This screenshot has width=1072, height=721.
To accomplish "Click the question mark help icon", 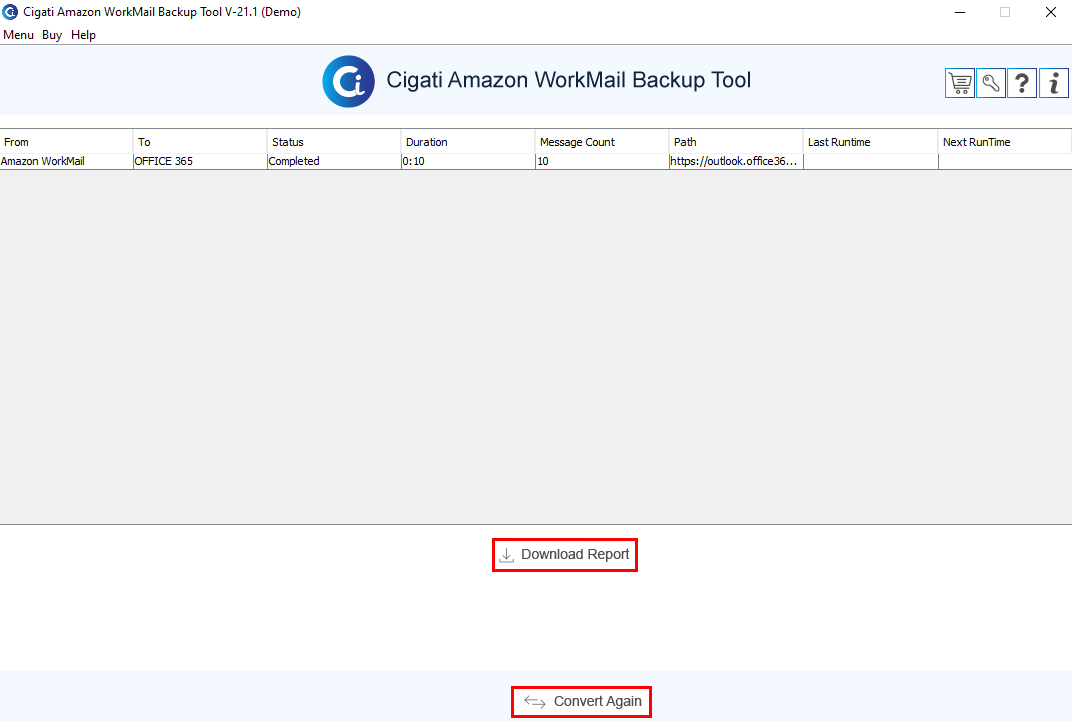I will (1022, 83).
